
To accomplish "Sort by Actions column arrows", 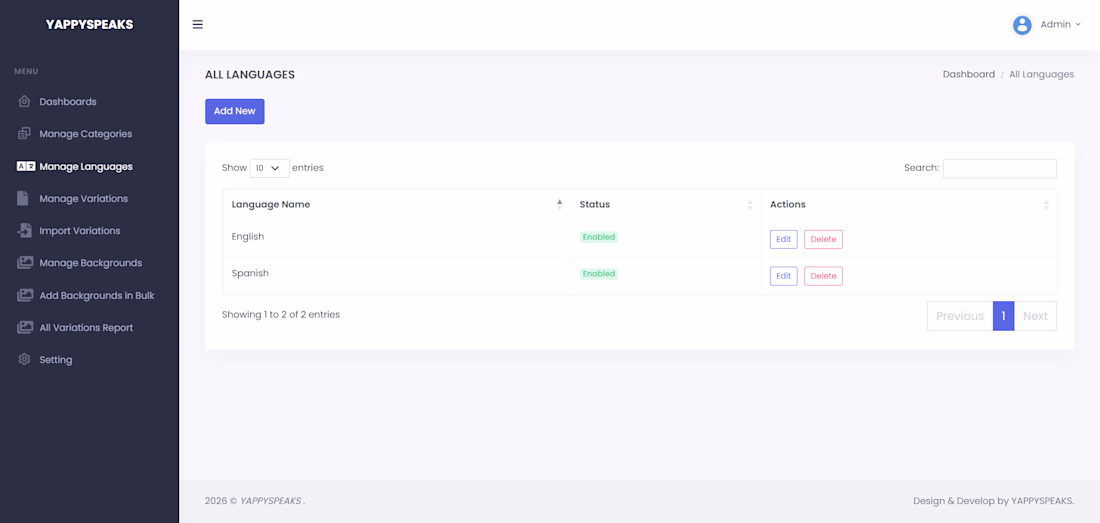I will click(1046, 205).
